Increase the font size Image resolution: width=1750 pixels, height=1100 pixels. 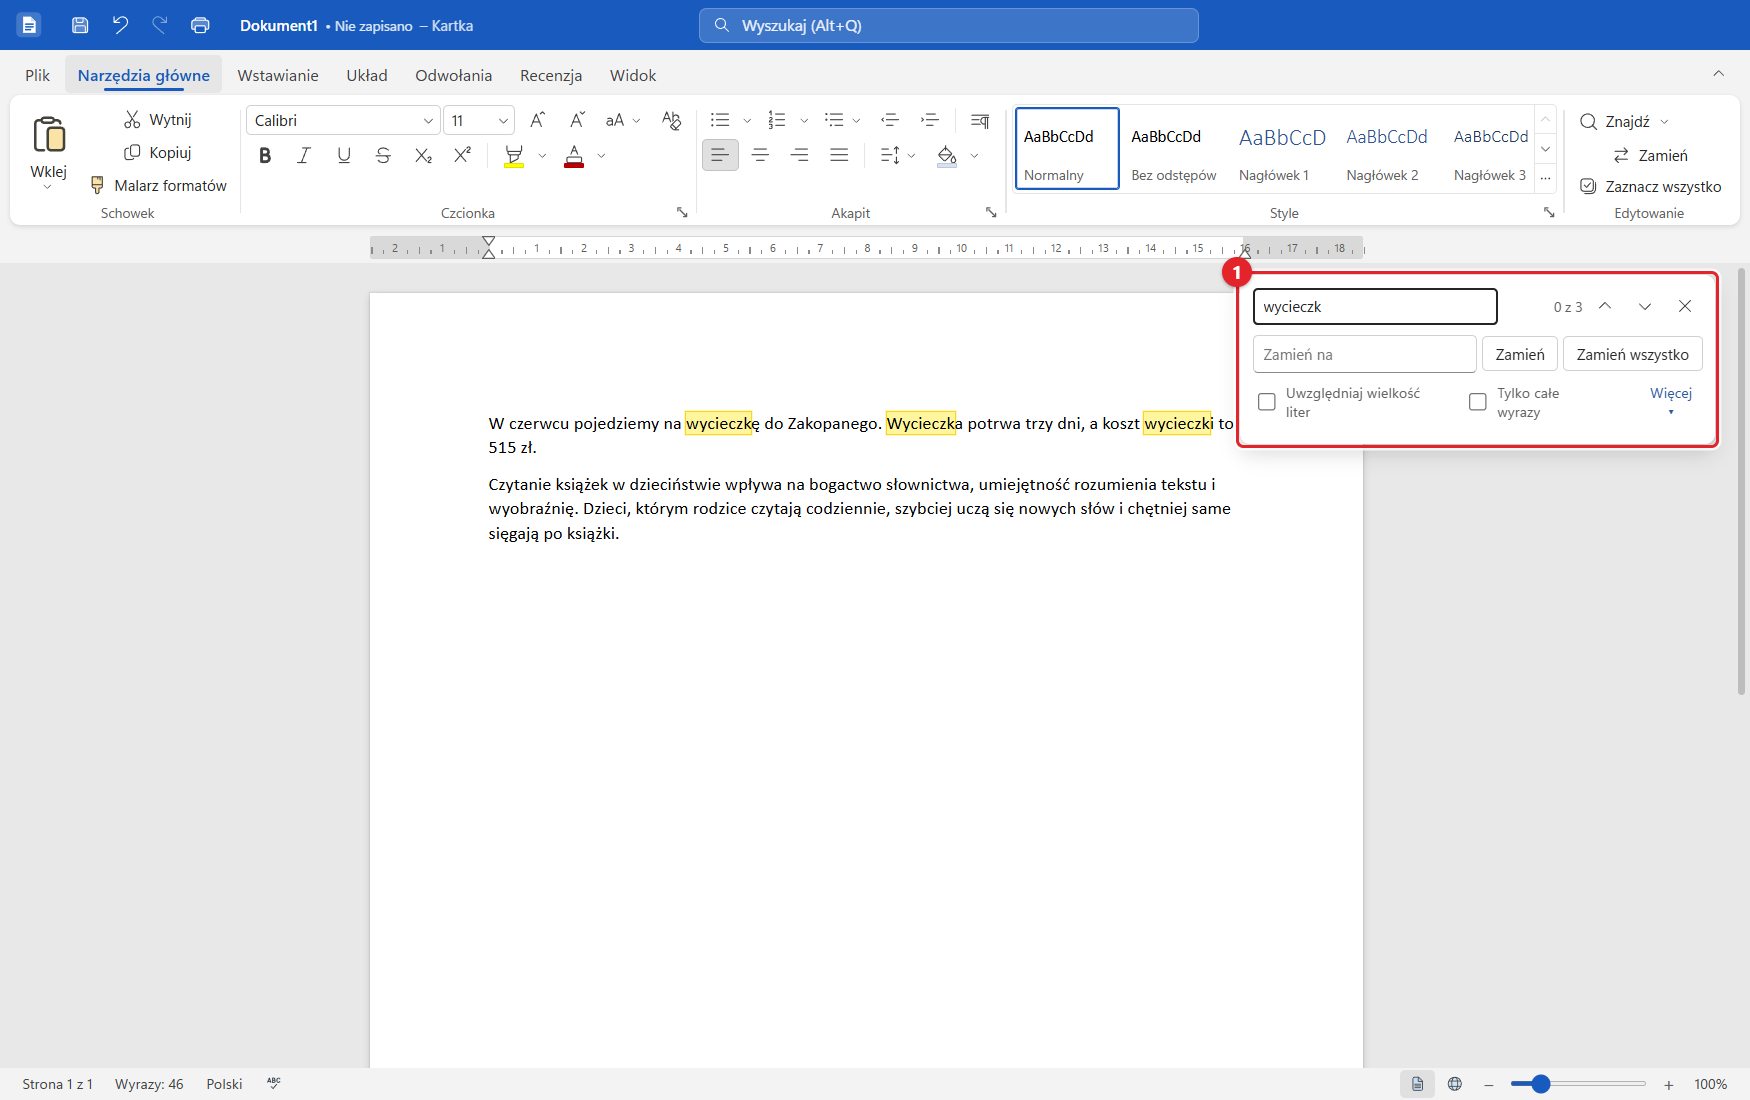[538, 120]
